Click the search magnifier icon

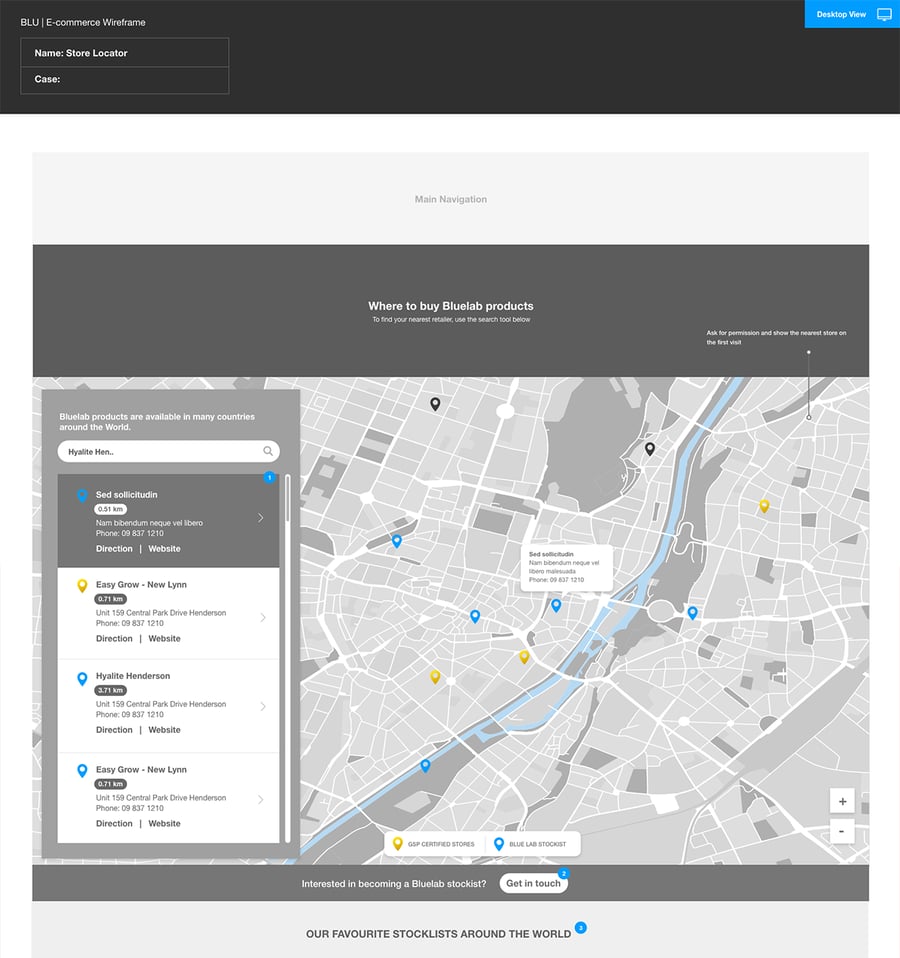click(268, 451)
